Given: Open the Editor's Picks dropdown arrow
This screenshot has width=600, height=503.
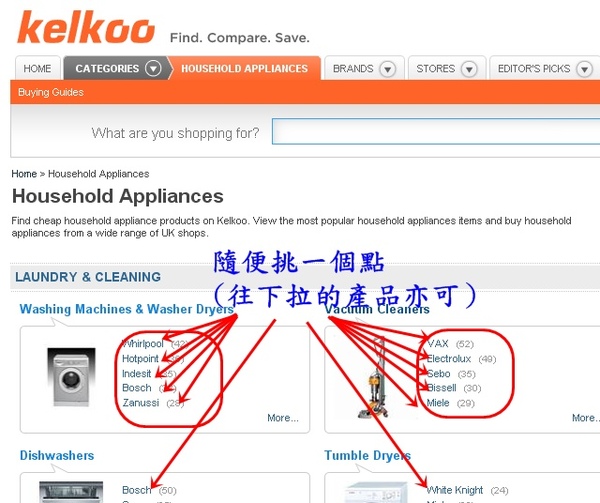Looking at the screenshot, I should click(x=584, y=69).
